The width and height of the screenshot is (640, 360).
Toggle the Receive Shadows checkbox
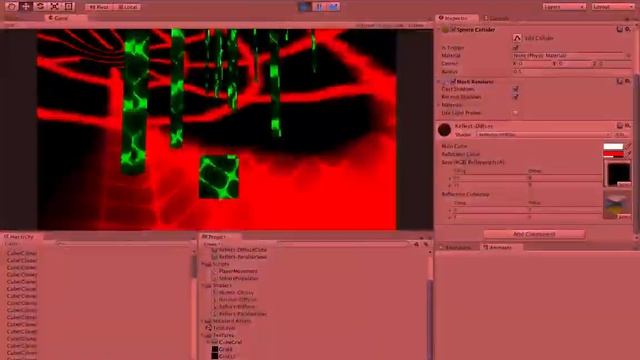click(516, 97)
